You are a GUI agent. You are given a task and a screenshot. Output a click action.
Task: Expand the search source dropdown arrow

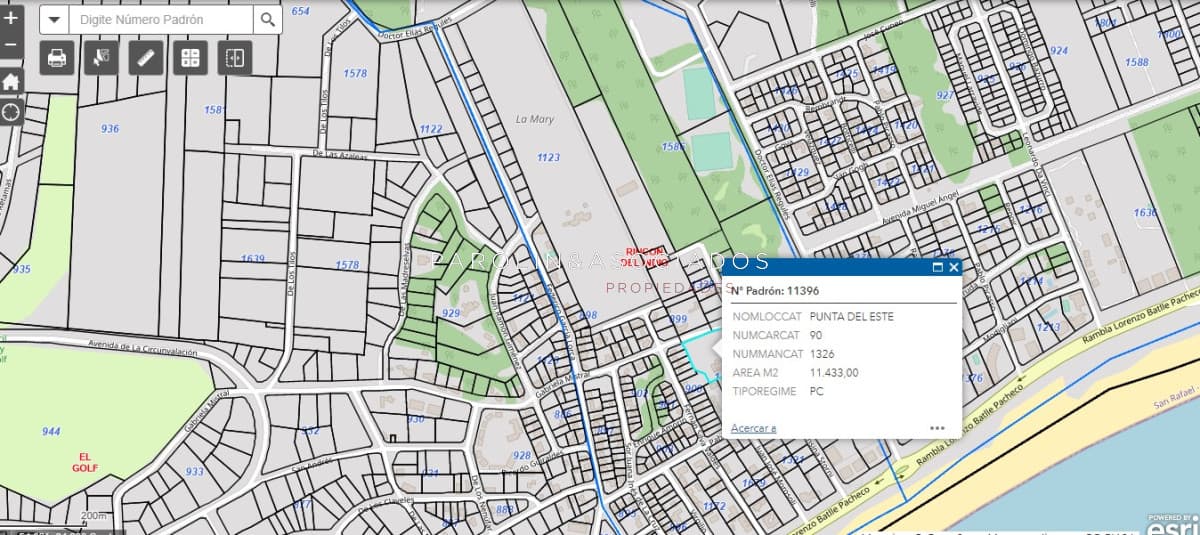pos(54,19)
